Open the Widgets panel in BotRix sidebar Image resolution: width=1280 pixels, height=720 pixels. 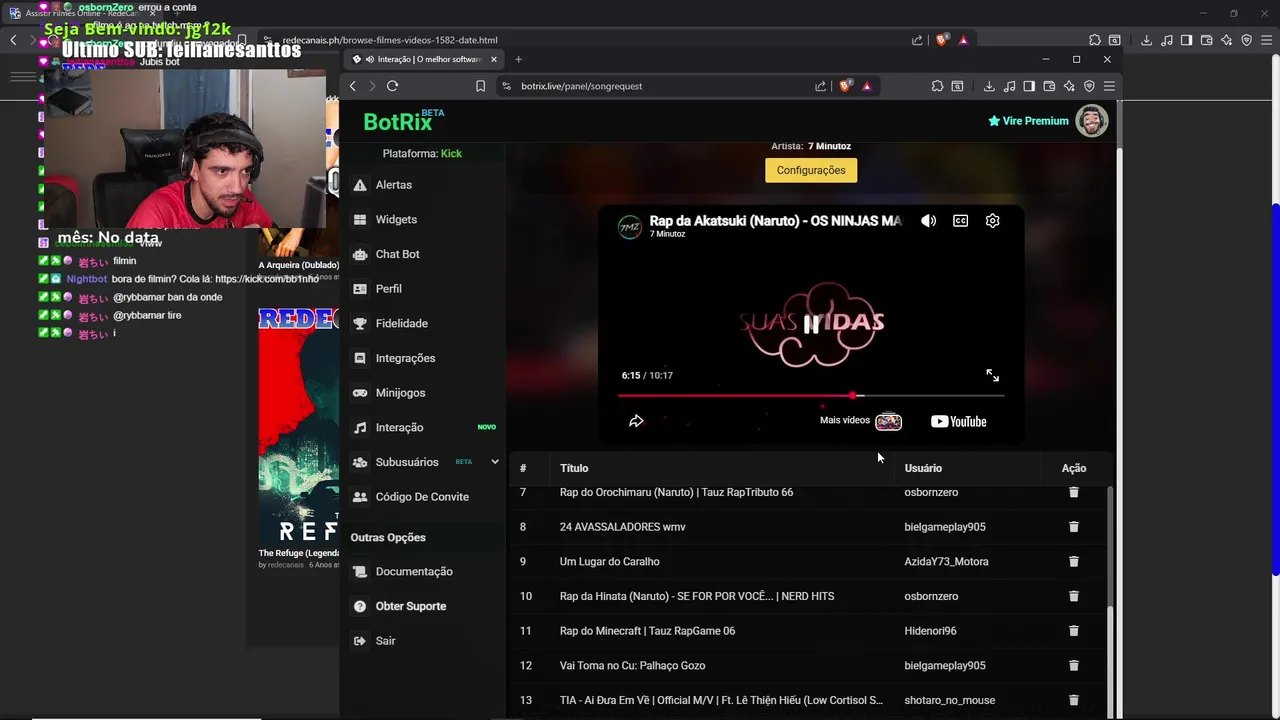click(396, 220)
